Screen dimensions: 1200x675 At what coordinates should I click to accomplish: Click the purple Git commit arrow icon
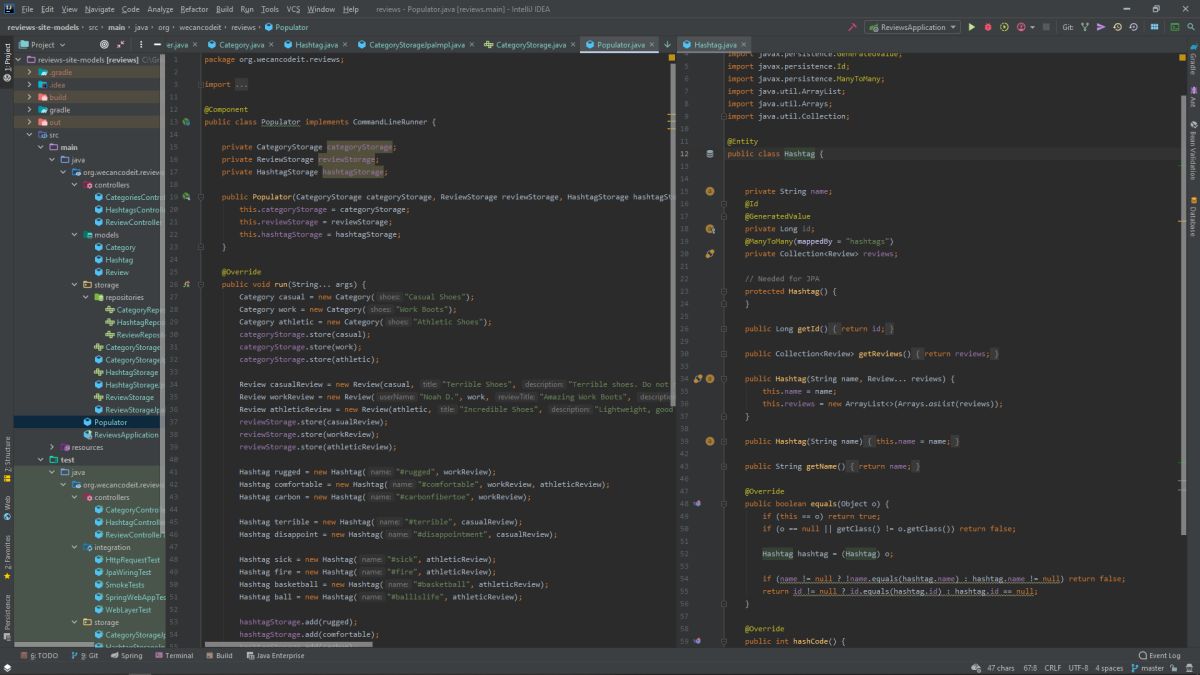(1101, 28)
